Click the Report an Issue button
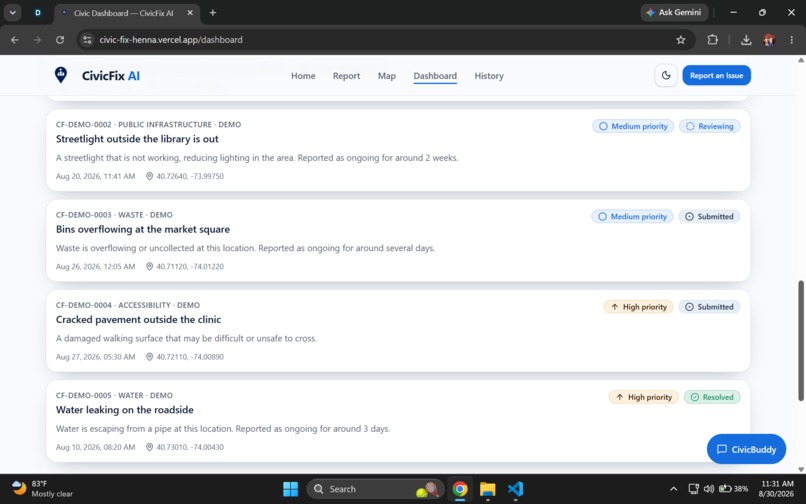Screen dimensions: 806x504 coord(716,76)
